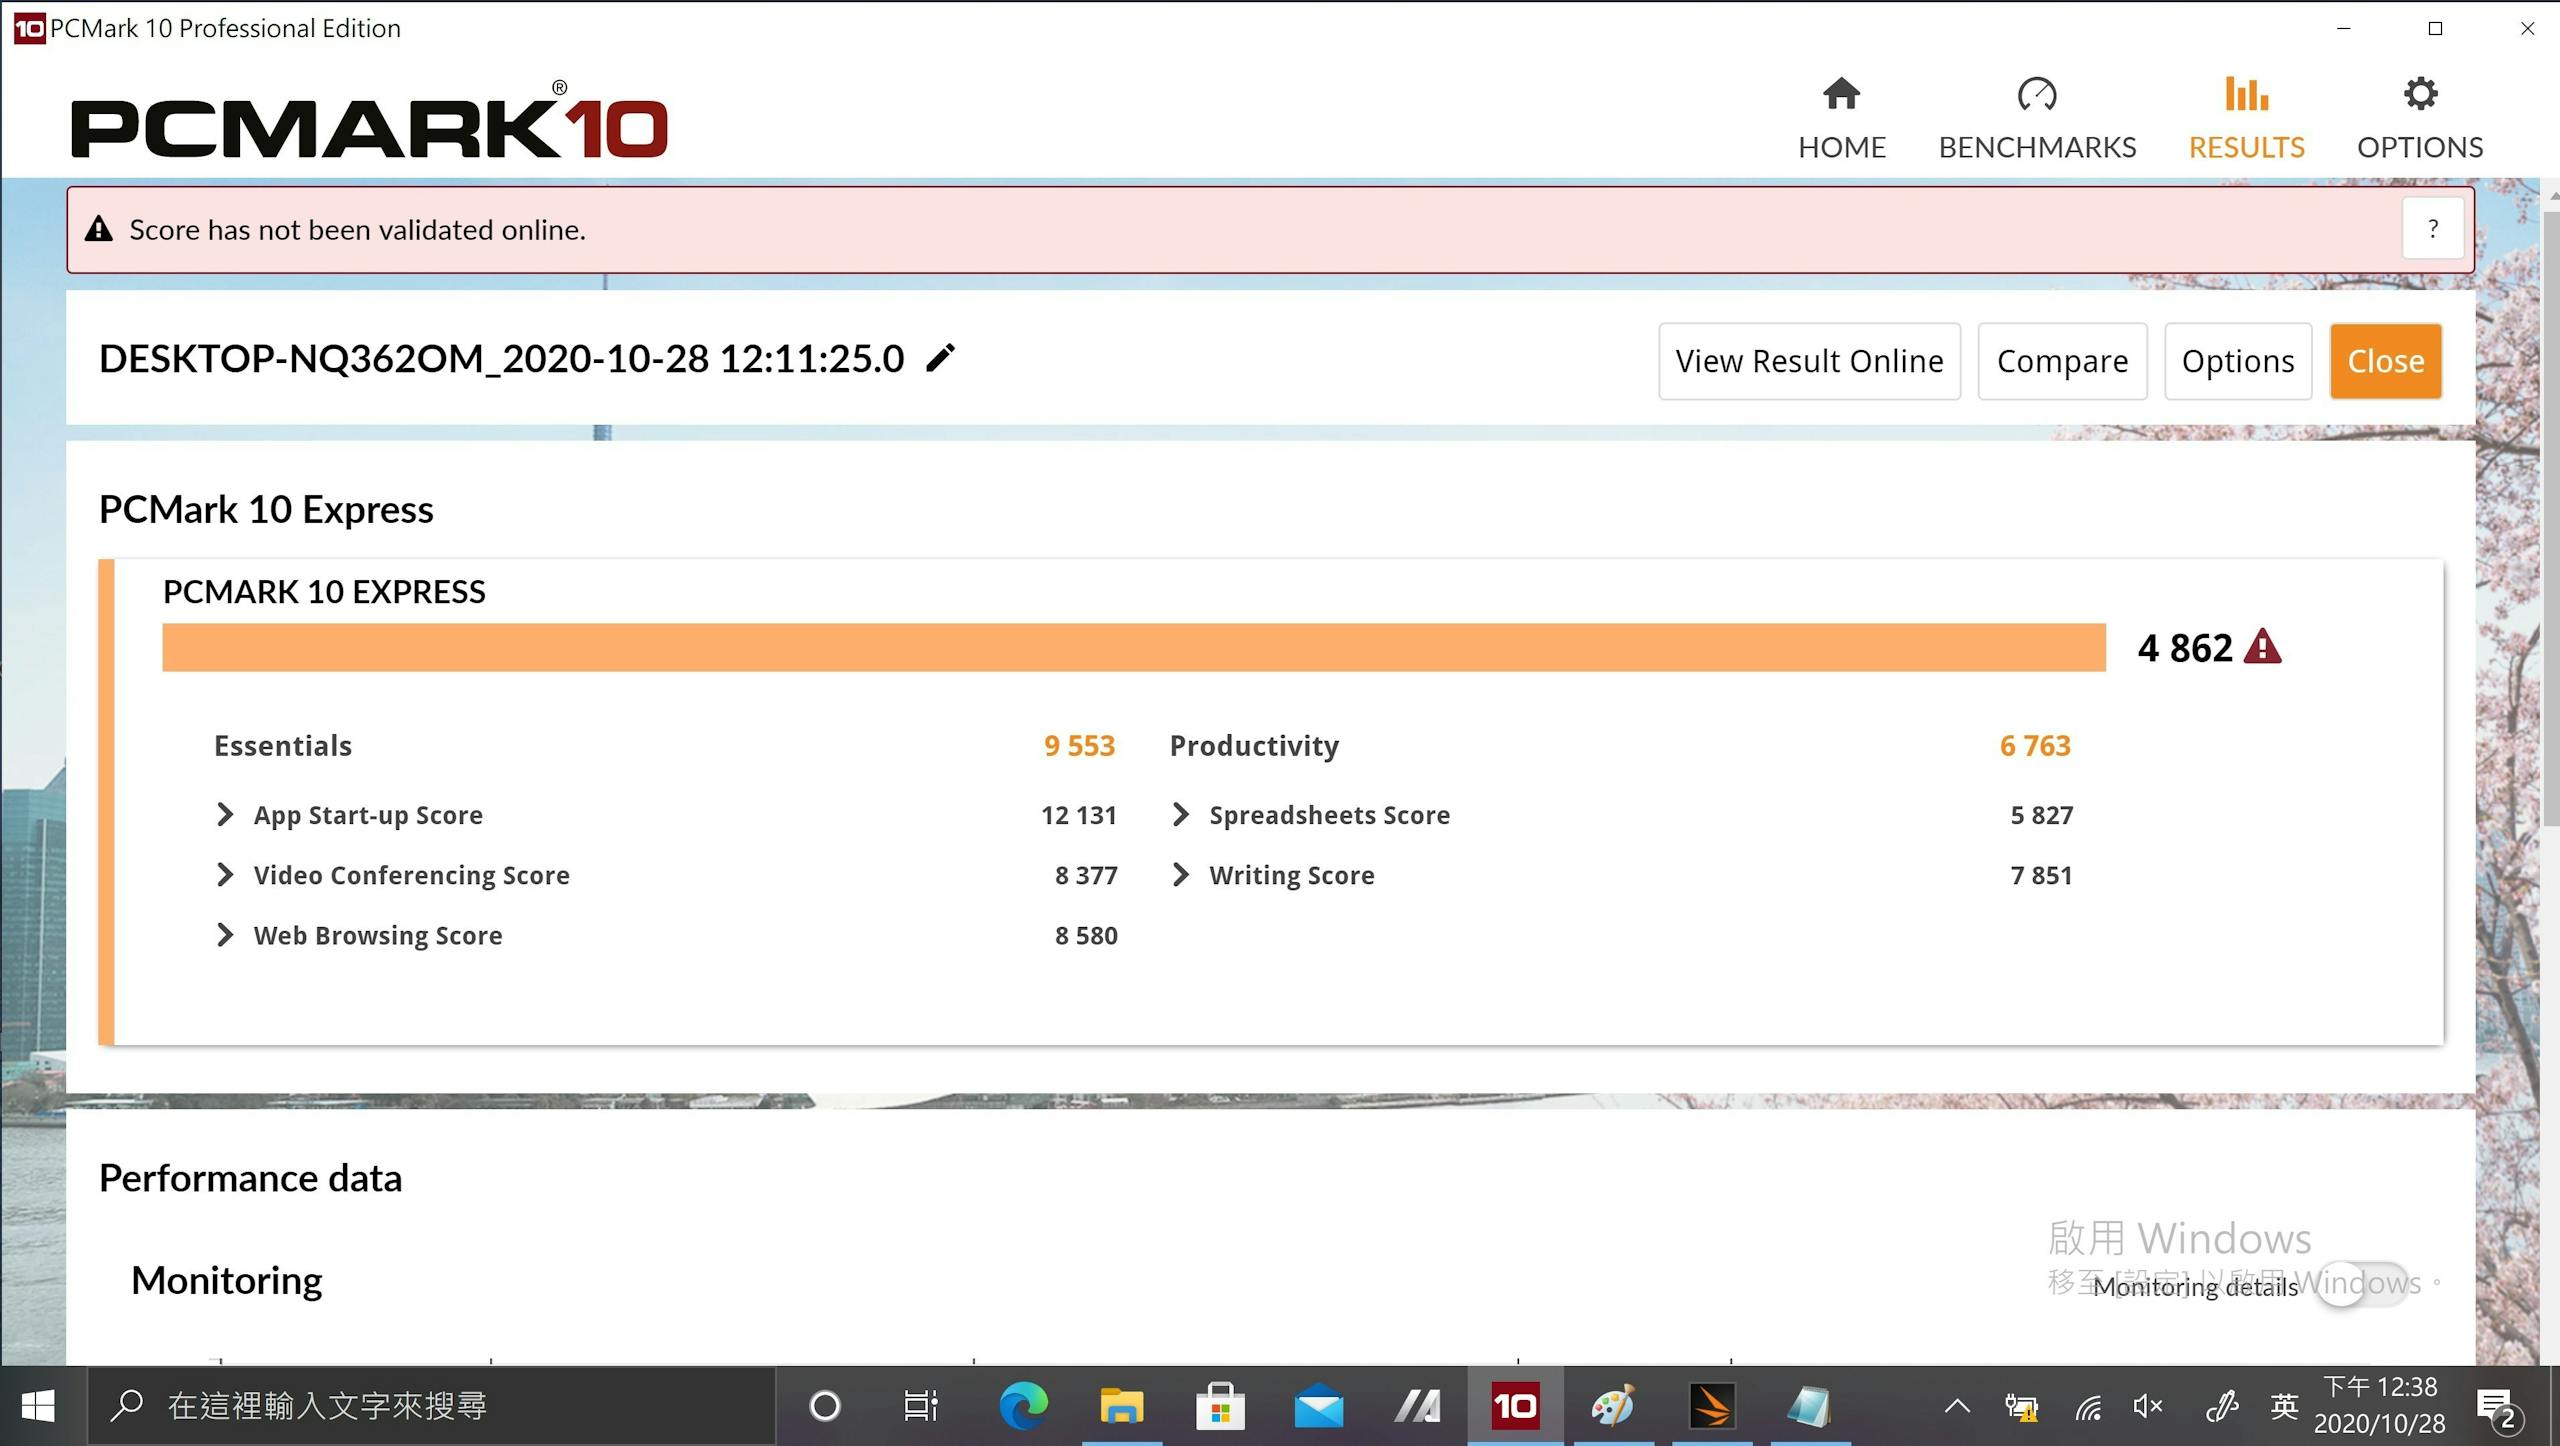Open the result Options button
Screen dimensions: 2560x1446
(x=2238, y=361)
